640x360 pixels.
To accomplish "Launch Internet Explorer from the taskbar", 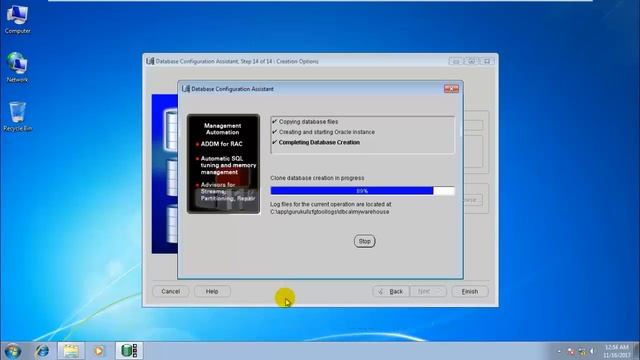I will 42,351.
